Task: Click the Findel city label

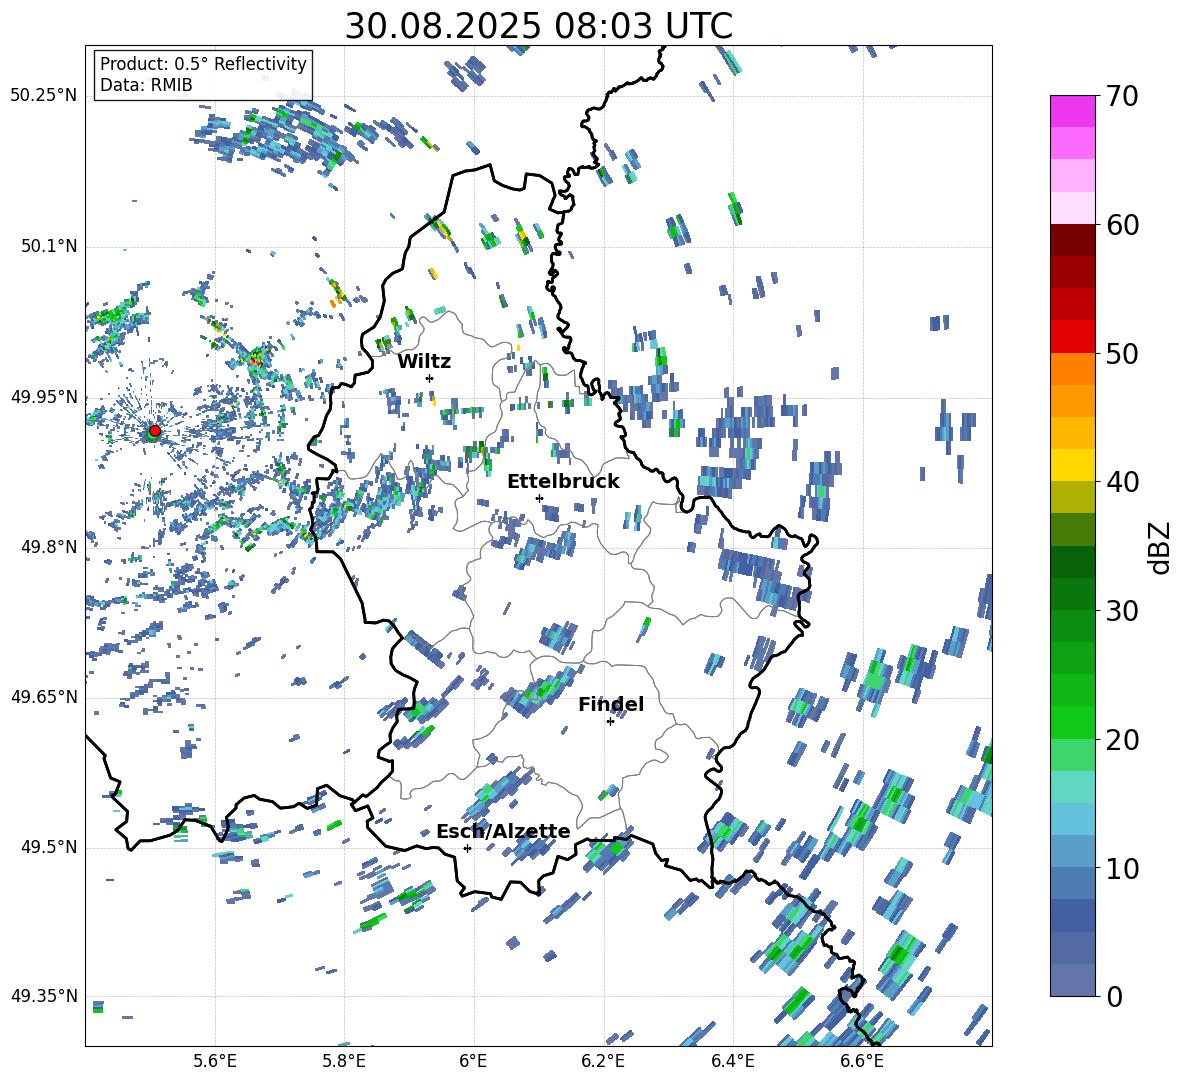Action: (x=611, y=704)
